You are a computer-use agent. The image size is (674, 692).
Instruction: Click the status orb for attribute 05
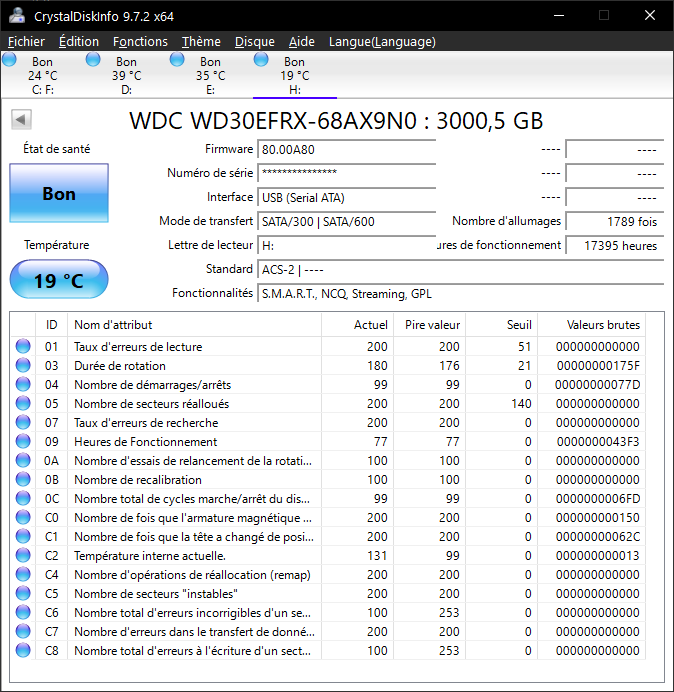[23, 403]
